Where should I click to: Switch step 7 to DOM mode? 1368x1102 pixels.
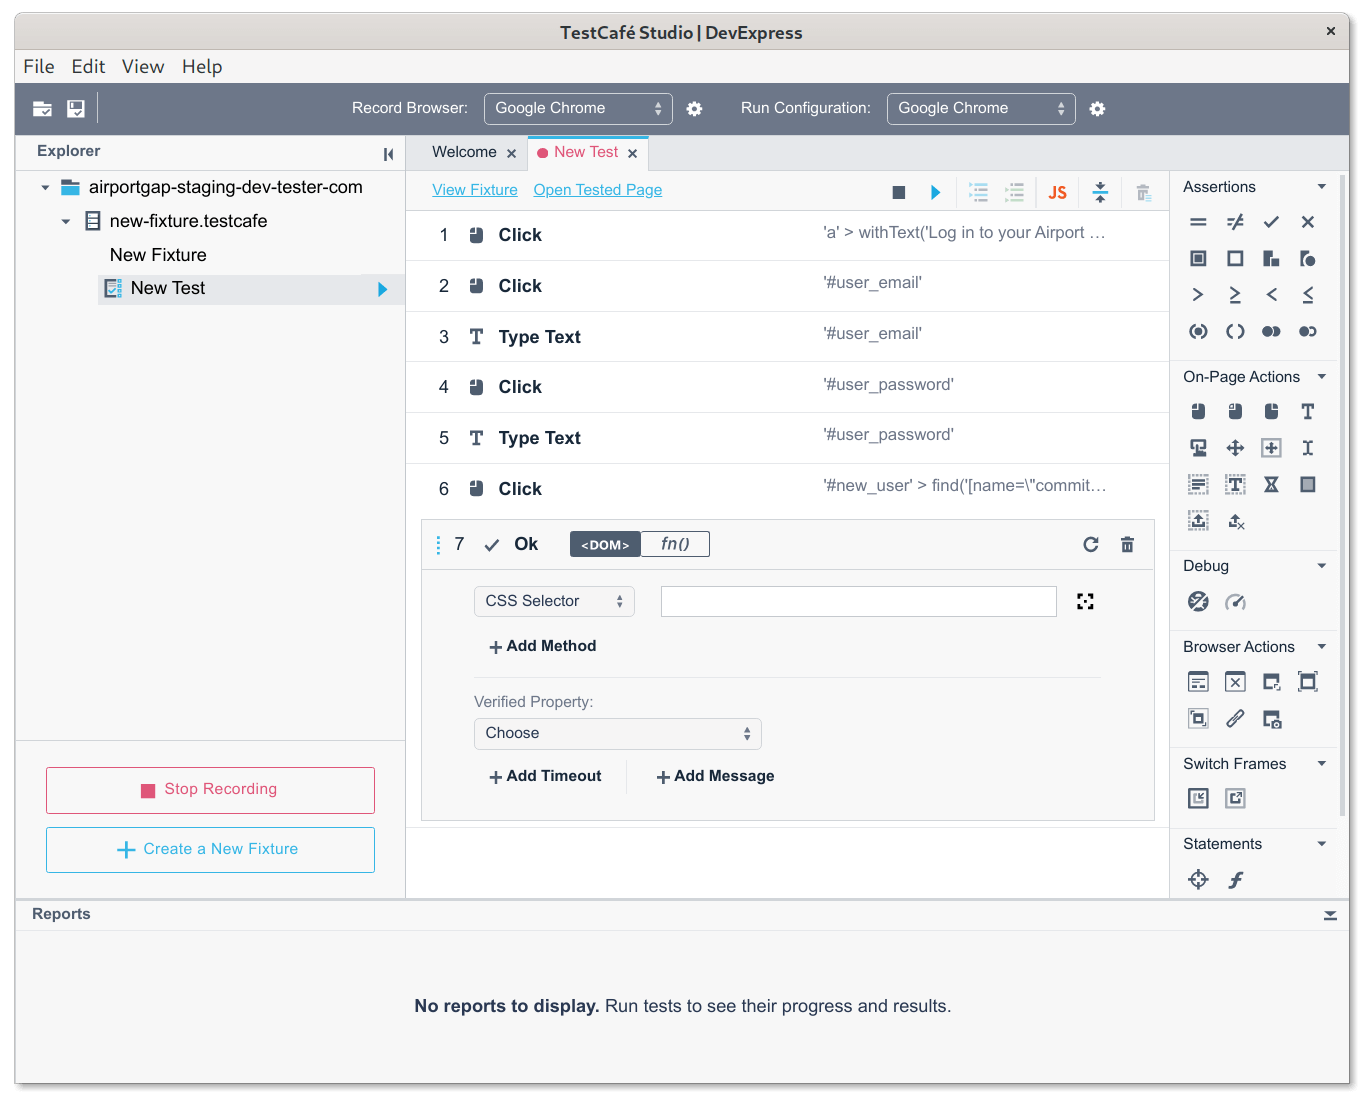click(605, 544)
